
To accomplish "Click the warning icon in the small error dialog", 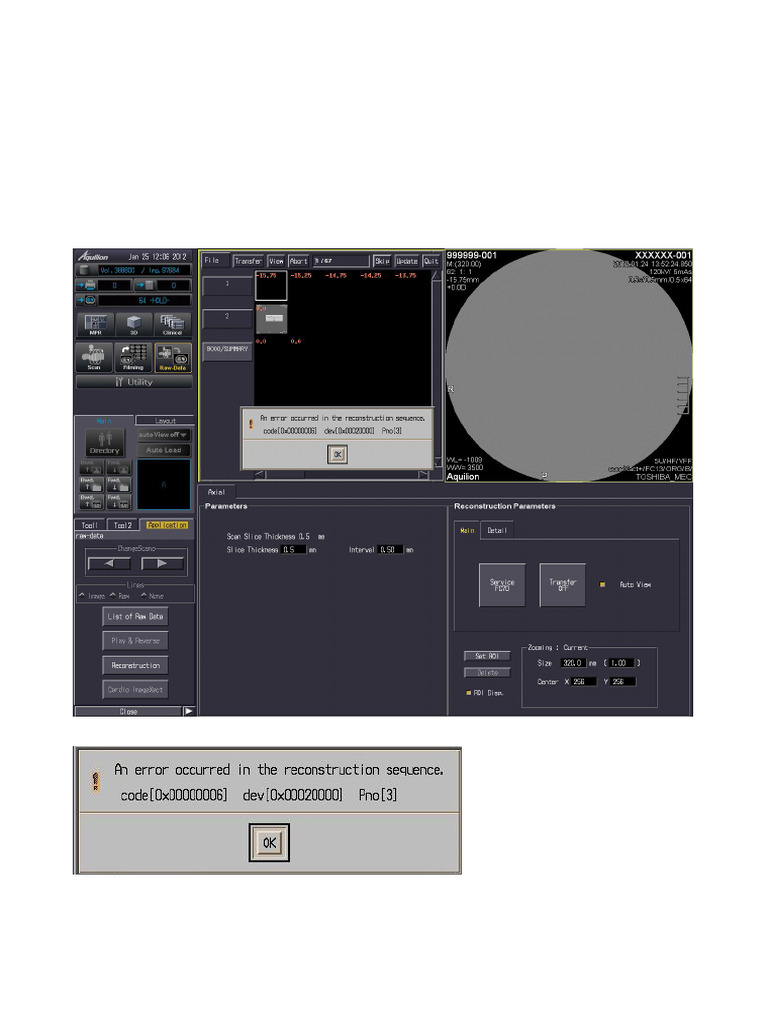I will pyautogui.click(x=251, y=424).
